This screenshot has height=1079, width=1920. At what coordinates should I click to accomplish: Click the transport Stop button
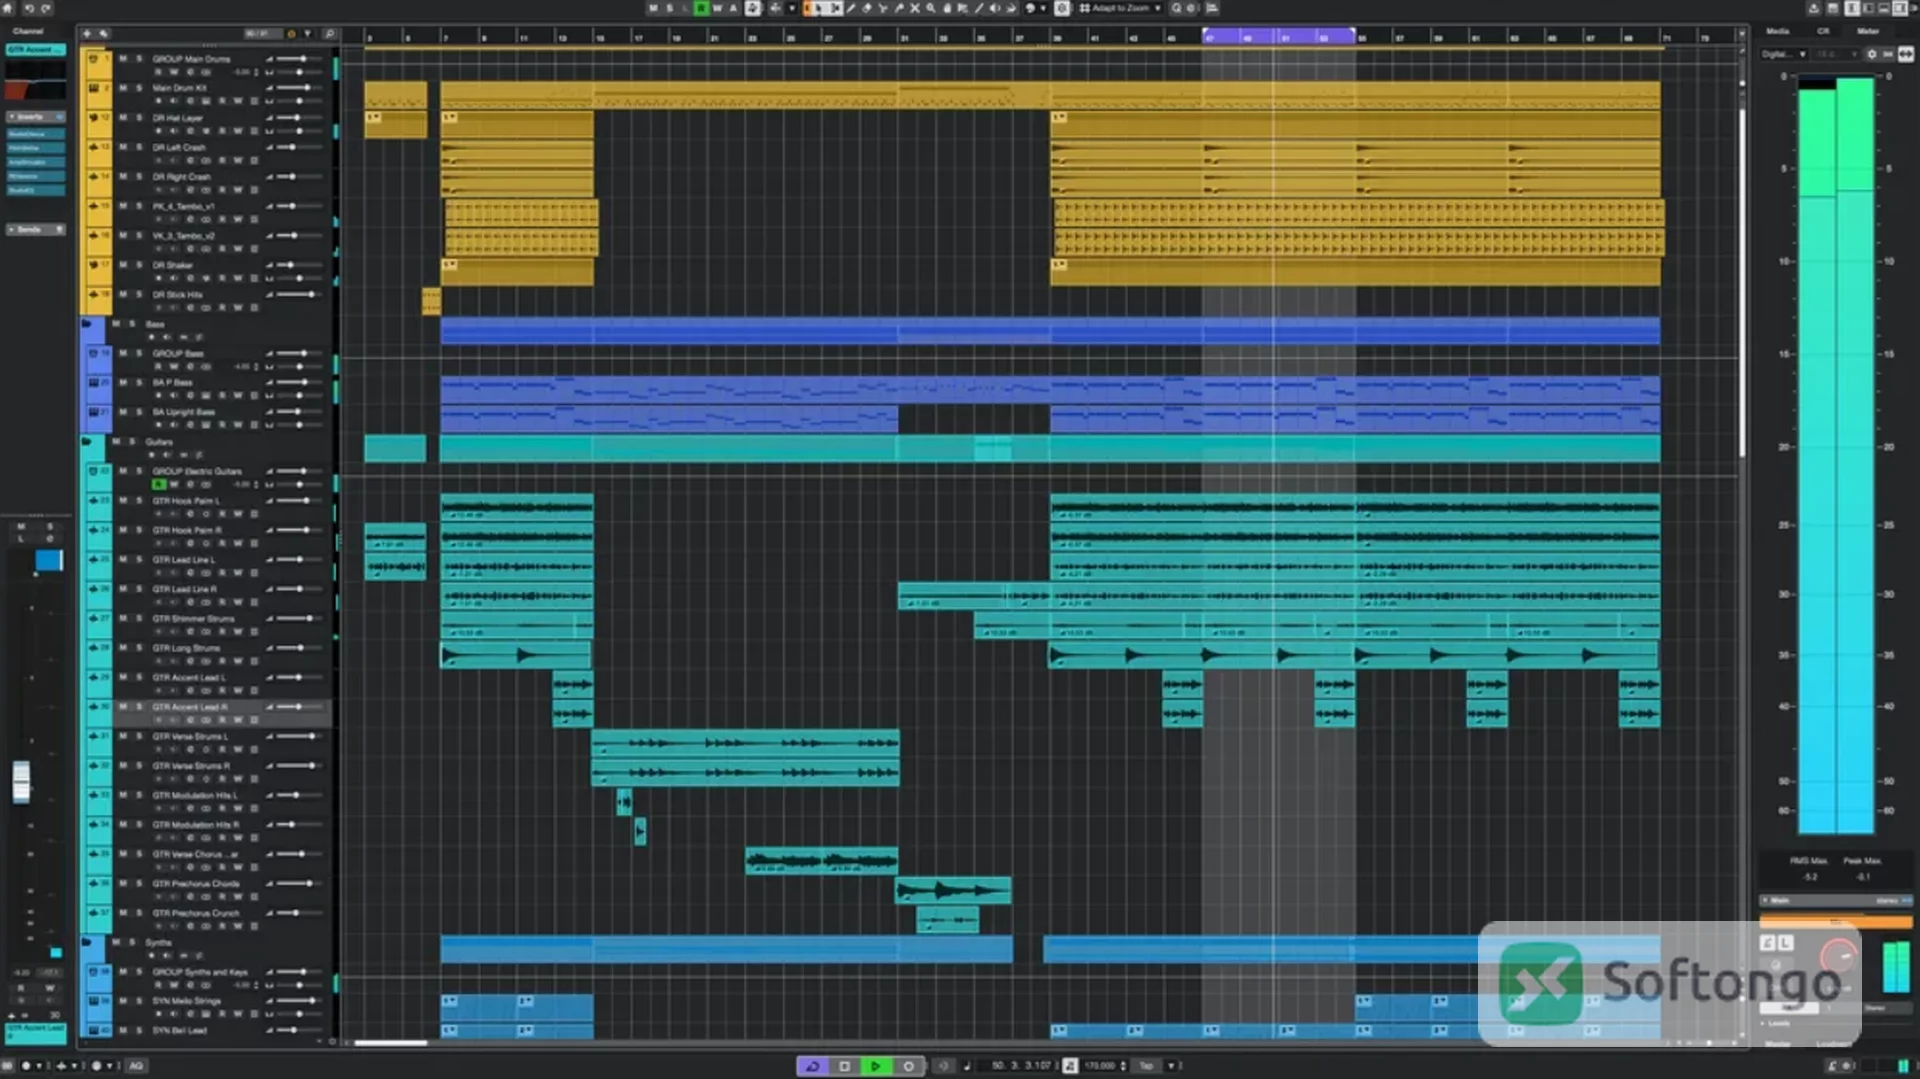(x=845, y=1066)
